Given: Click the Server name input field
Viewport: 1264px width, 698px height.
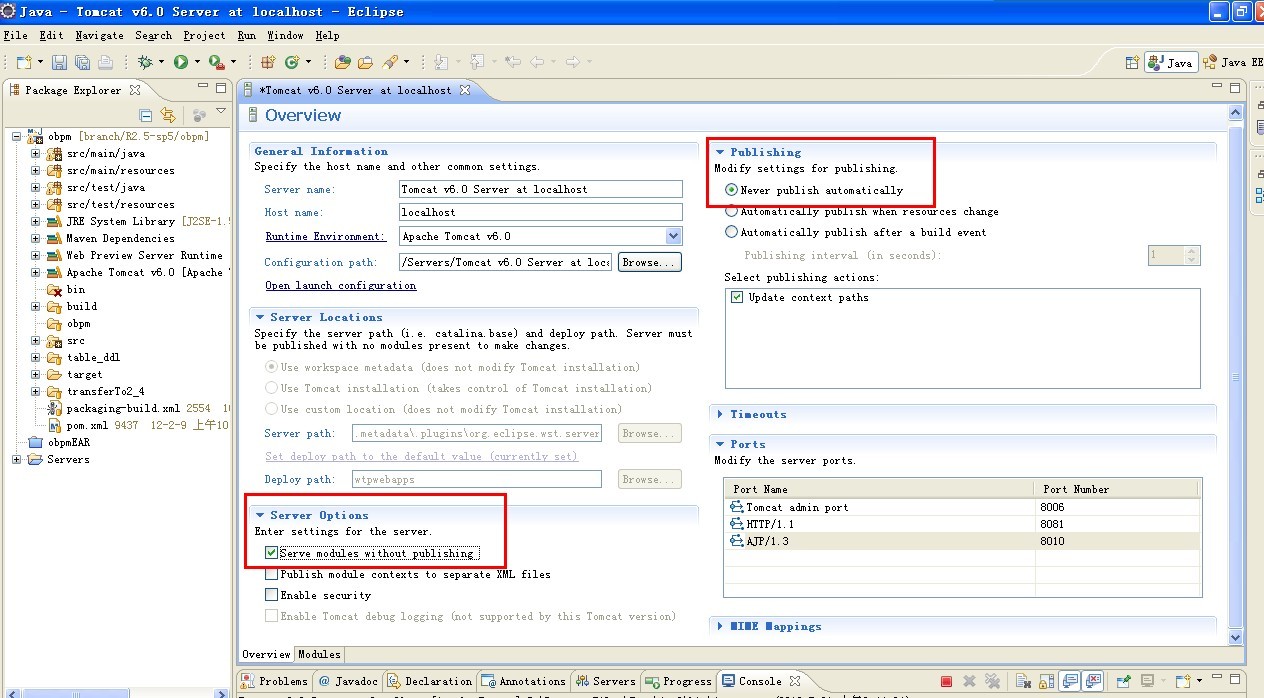Looking at the screenshot, I should (540, 189).
